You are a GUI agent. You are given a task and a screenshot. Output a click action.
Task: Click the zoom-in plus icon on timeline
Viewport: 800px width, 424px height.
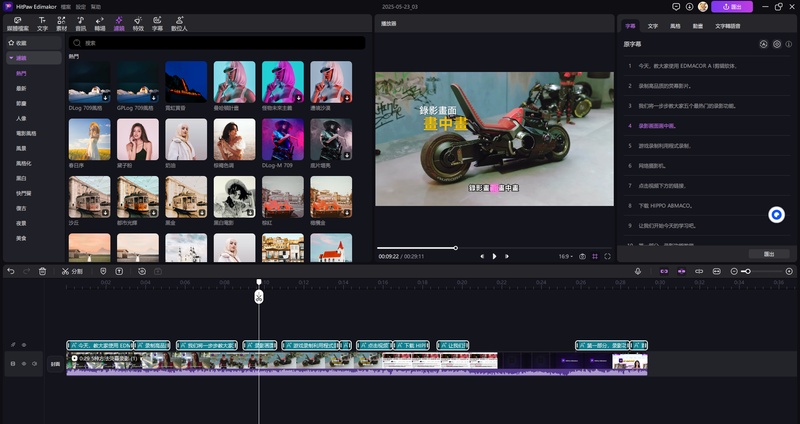(x=789, y=271)
